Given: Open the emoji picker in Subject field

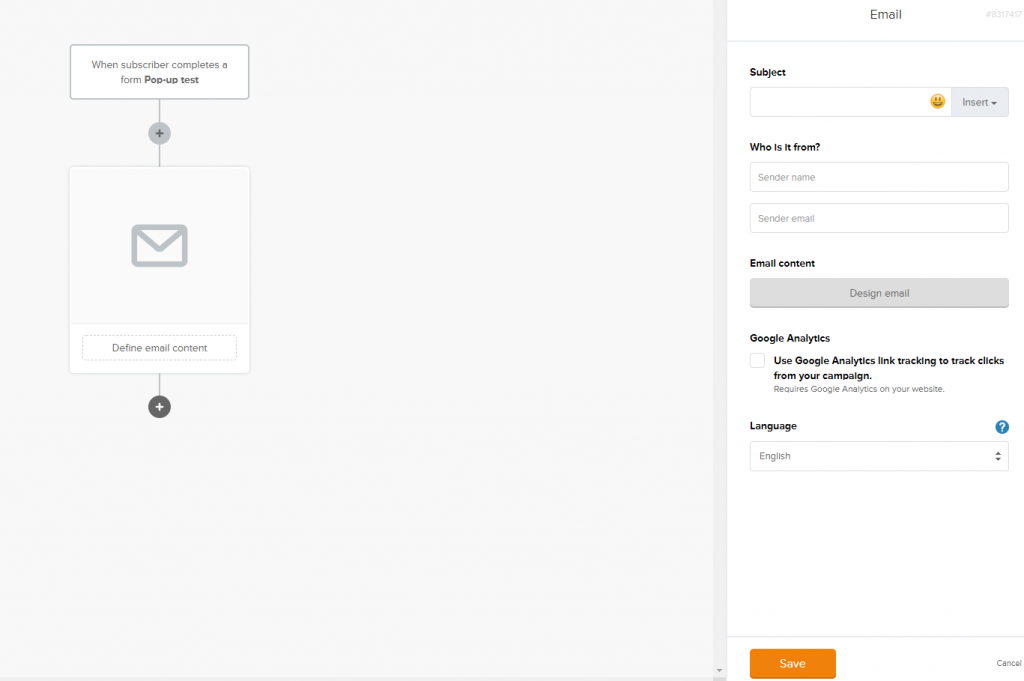Looking at the screenshot, I should point(937,101).
